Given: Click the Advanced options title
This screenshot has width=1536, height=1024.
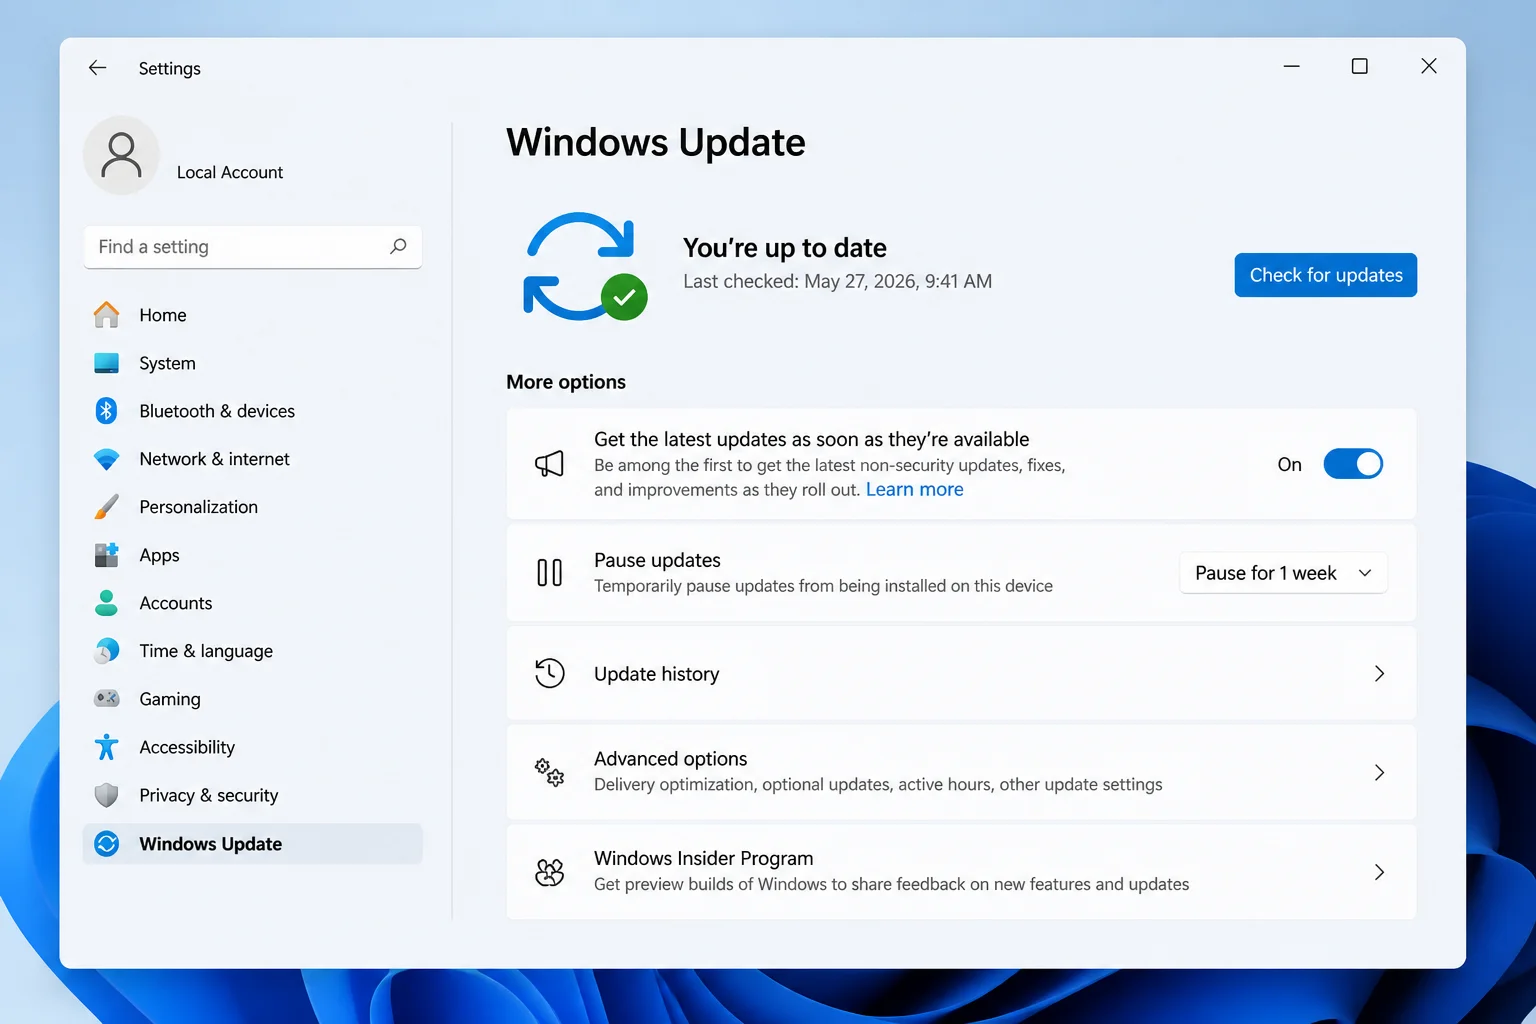Looking at the screenshot, I should click(671, 759).
